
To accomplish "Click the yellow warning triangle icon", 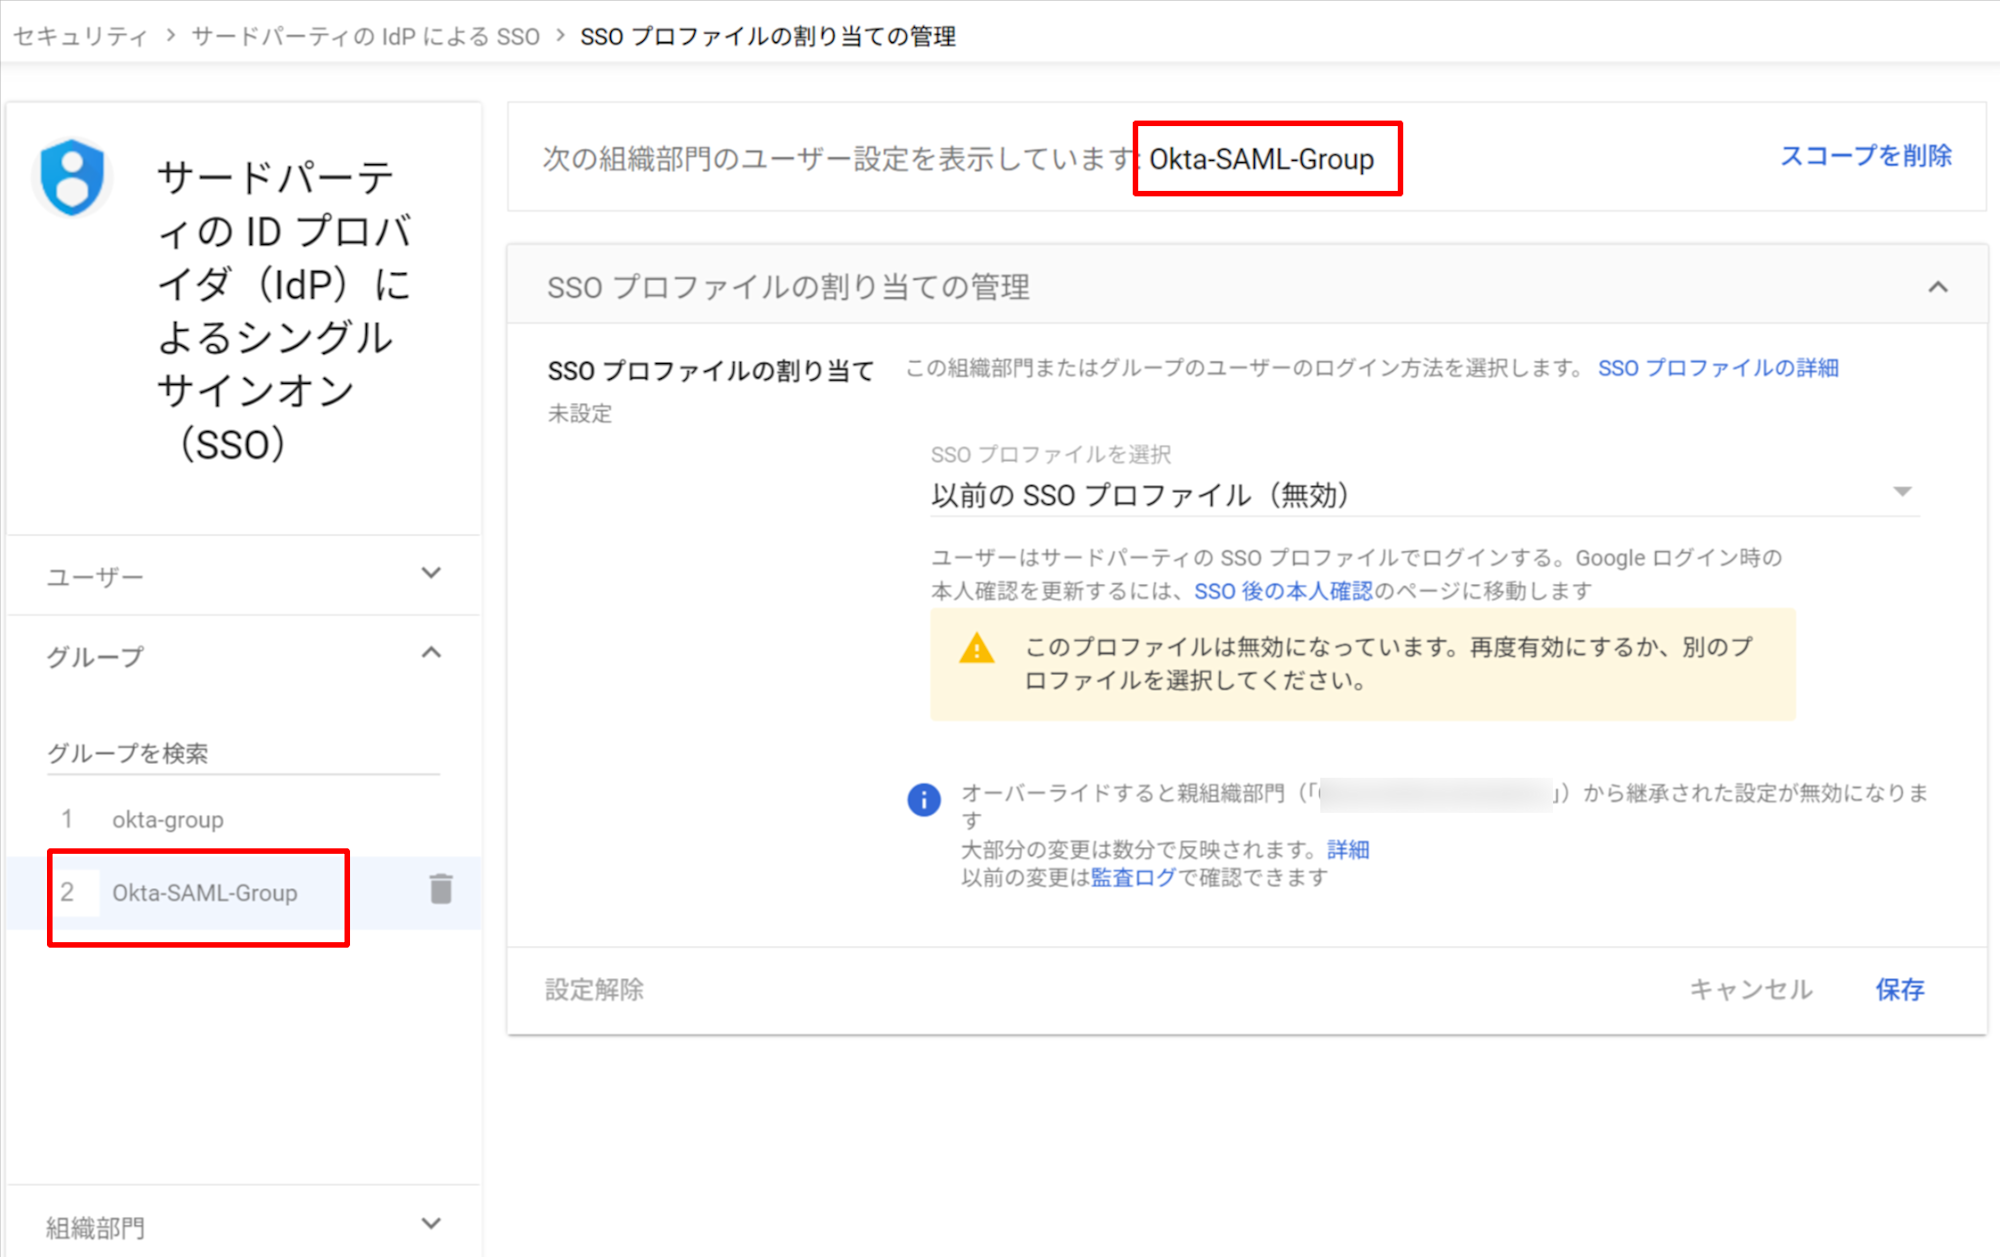I will click(x=976, y=649).
